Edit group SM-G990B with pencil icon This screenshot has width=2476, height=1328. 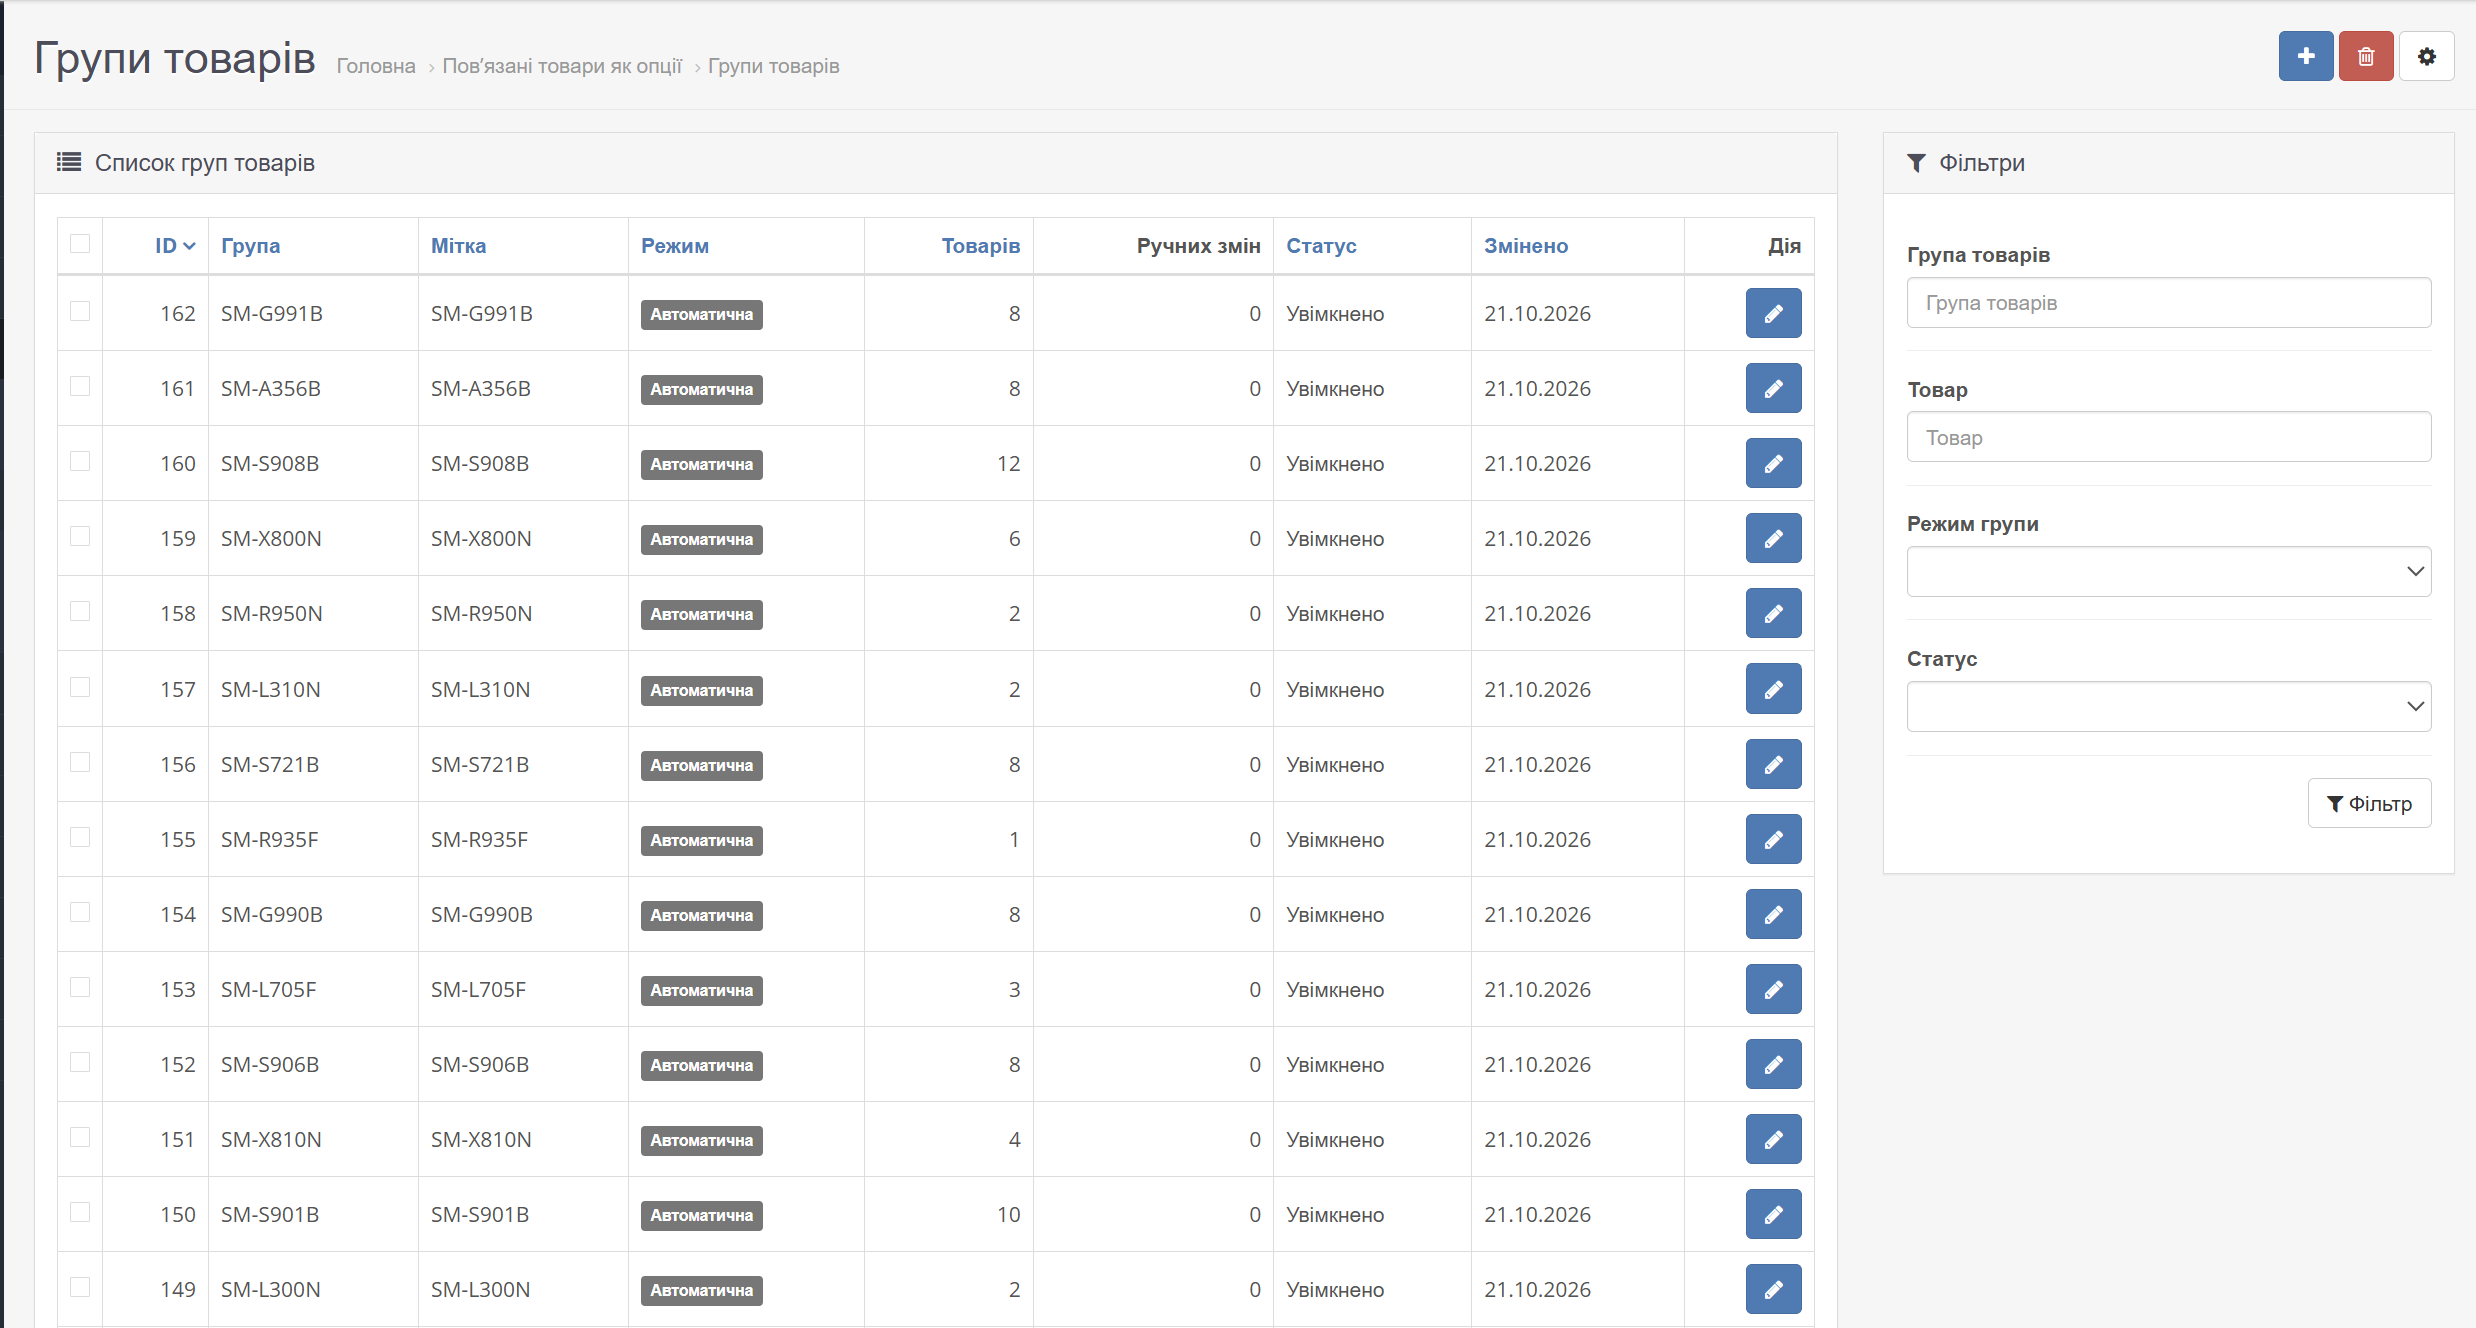(1773, 914)
